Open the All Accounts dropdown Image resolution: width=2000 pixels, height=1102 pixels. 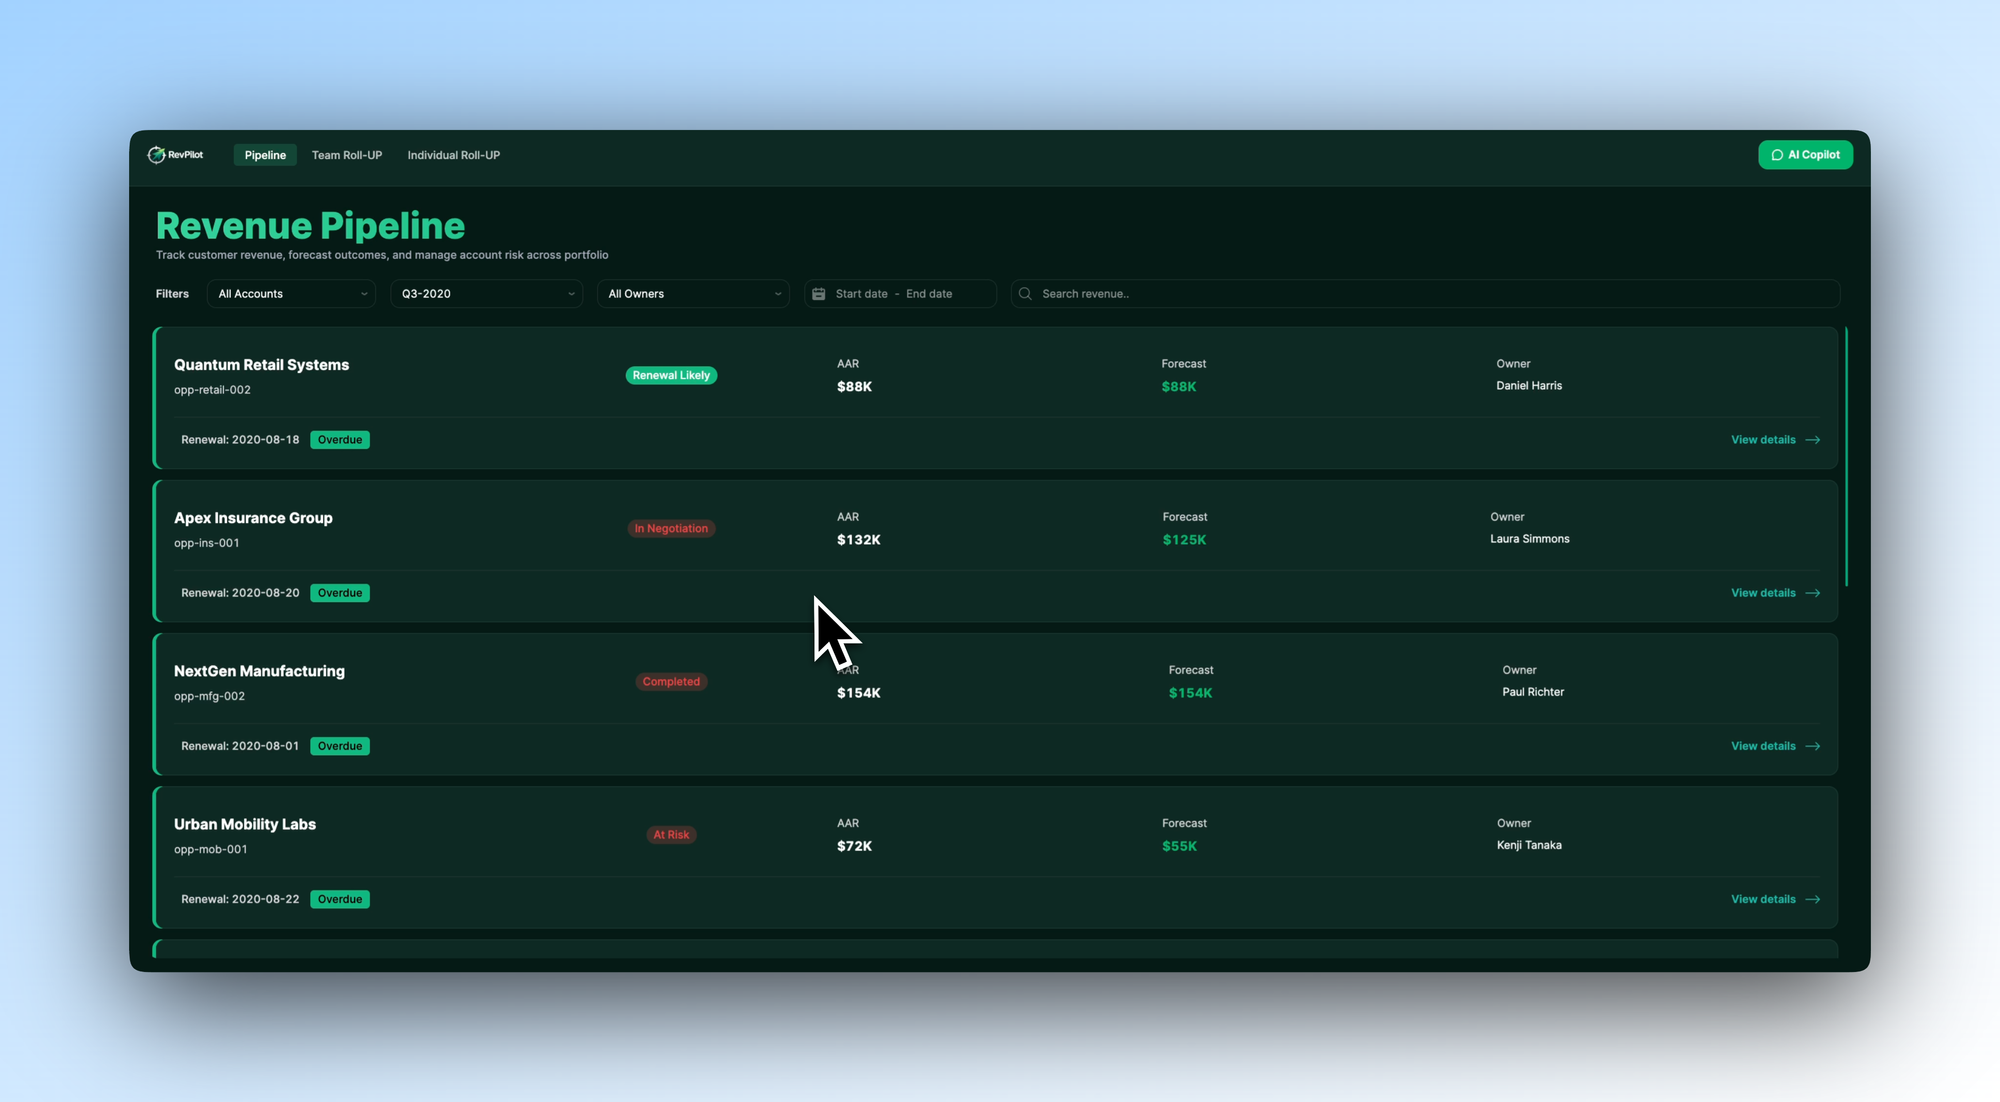(290, 293)
